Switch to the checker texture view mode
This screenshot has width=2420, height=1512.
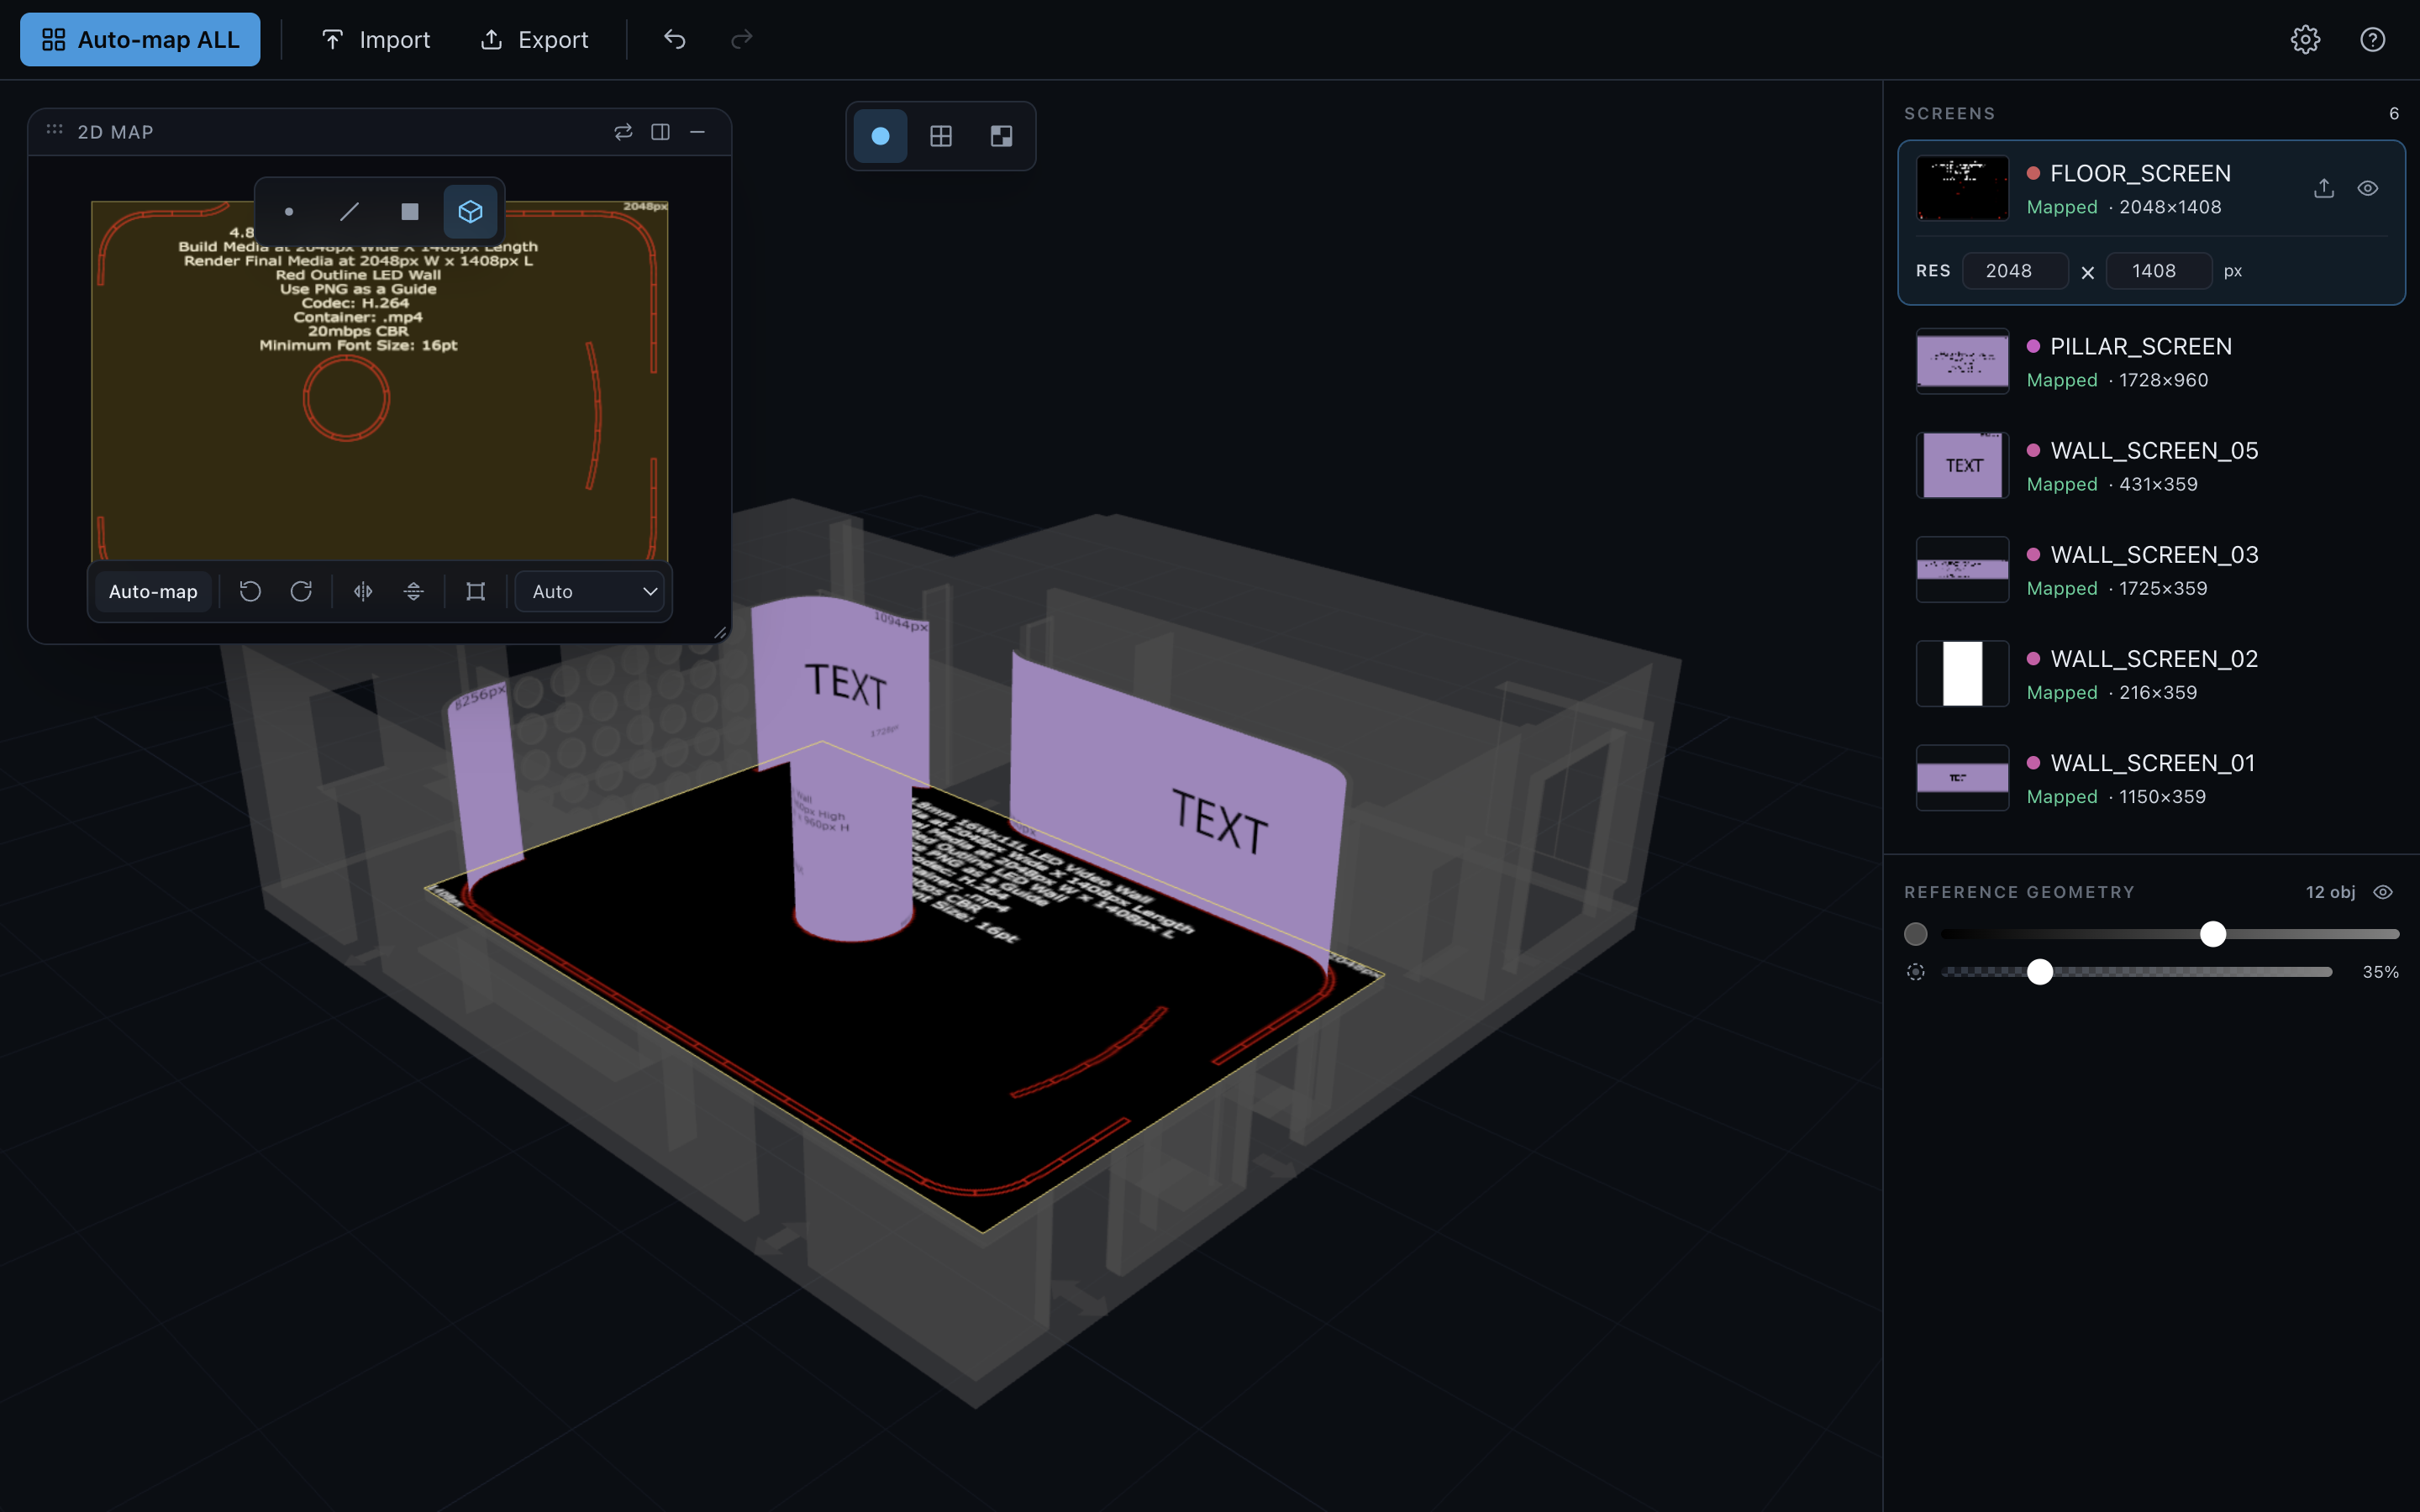(x=1001, y=136)
